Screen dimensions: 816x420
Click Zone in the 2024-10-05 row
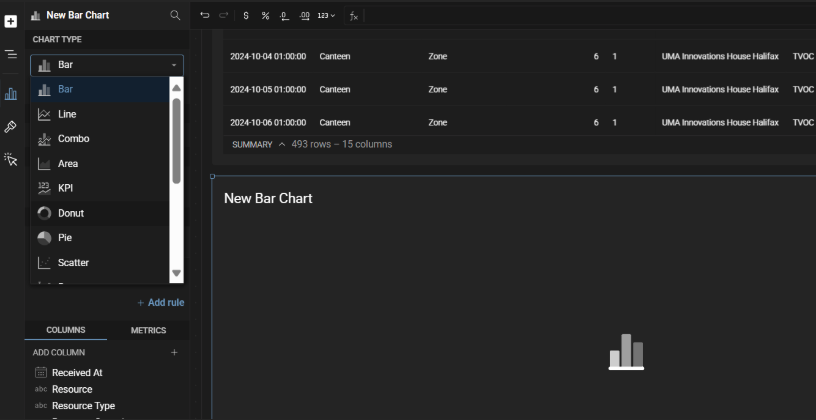[x=438, y=90]
